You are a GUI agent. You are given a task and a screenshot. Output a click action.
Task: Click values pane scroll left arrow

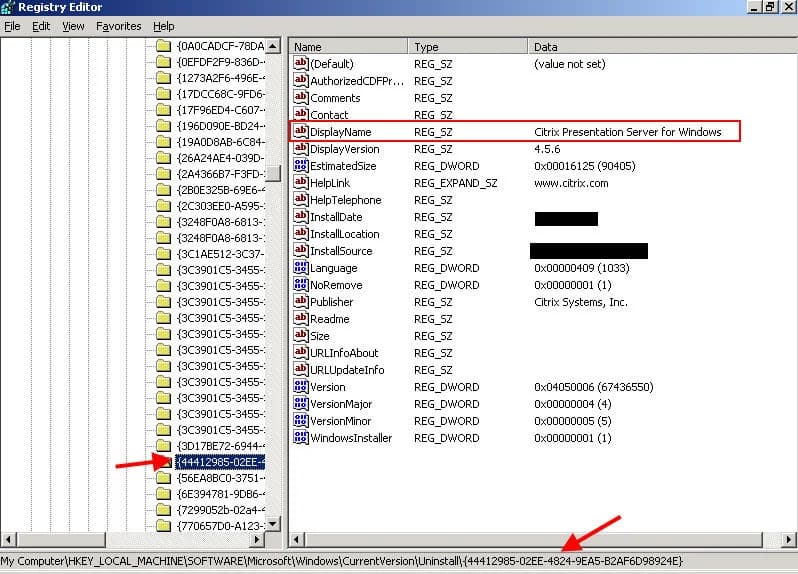(297, 539)
